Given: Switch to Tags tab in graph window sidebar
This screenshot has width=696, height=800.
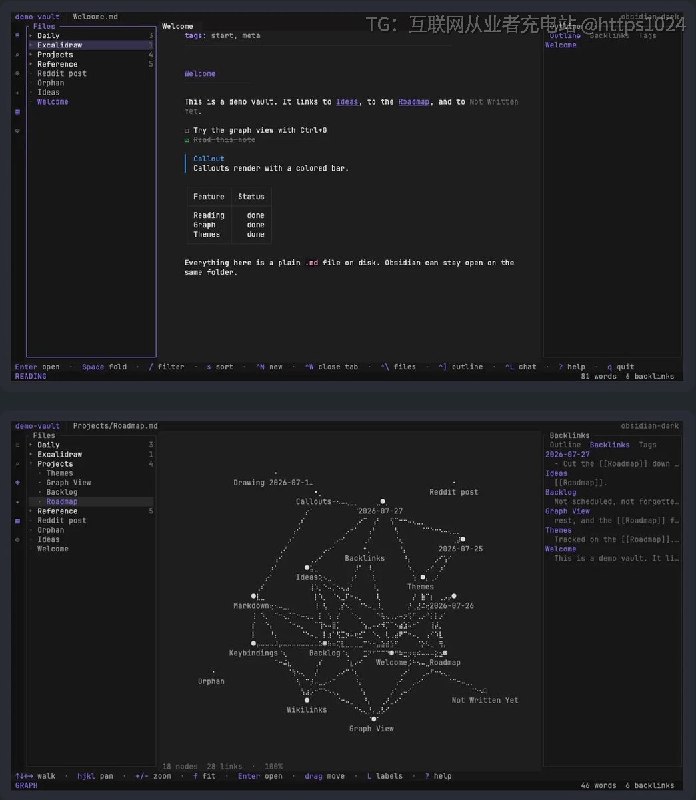Looking at the screenshot, I should pyautogui.click(x=648, y=445).
